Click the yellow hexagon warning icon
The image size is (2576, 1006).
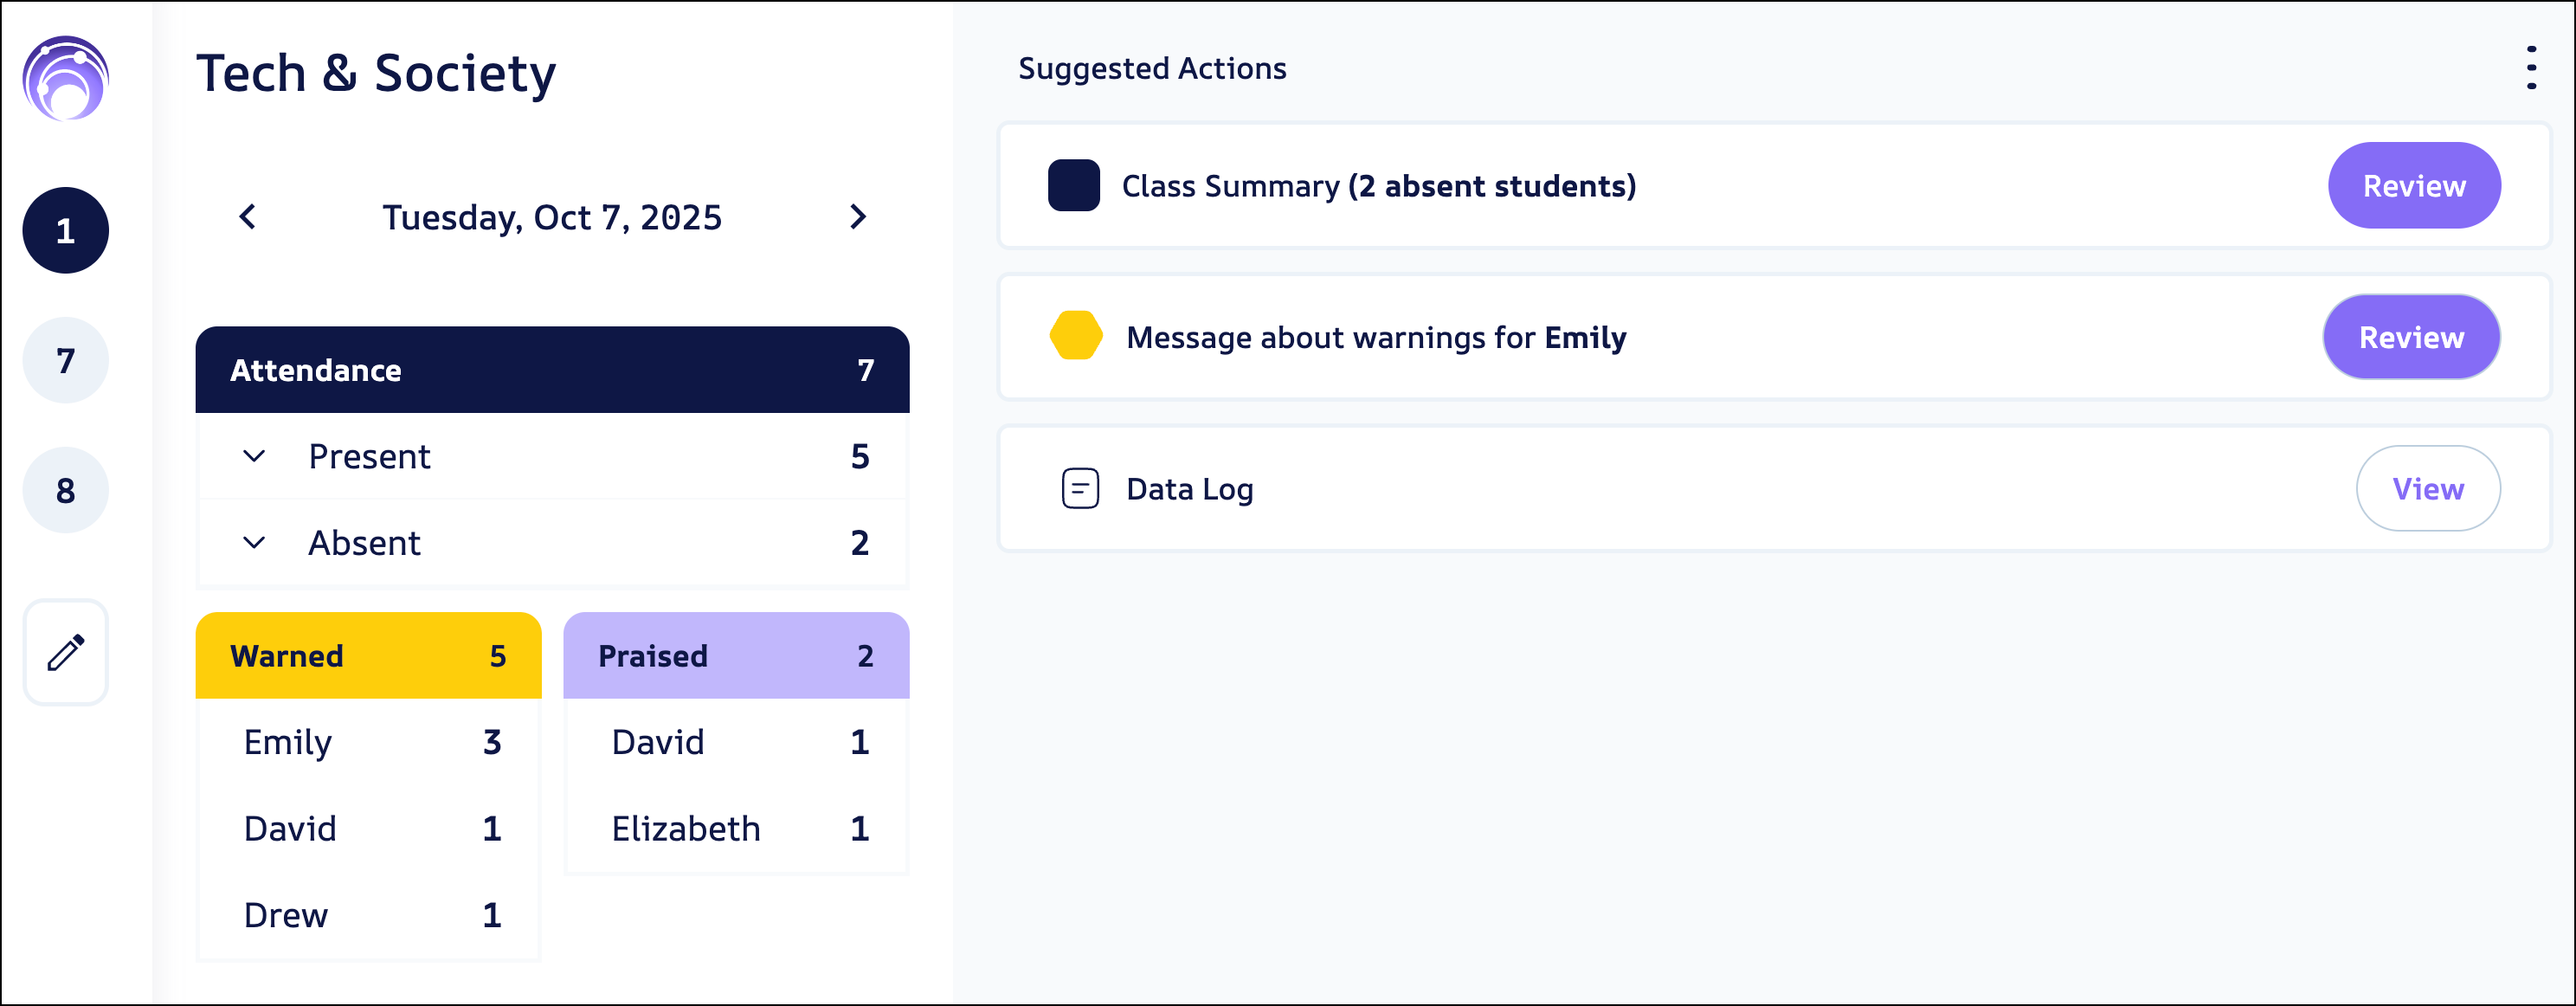pos(1076,336)
